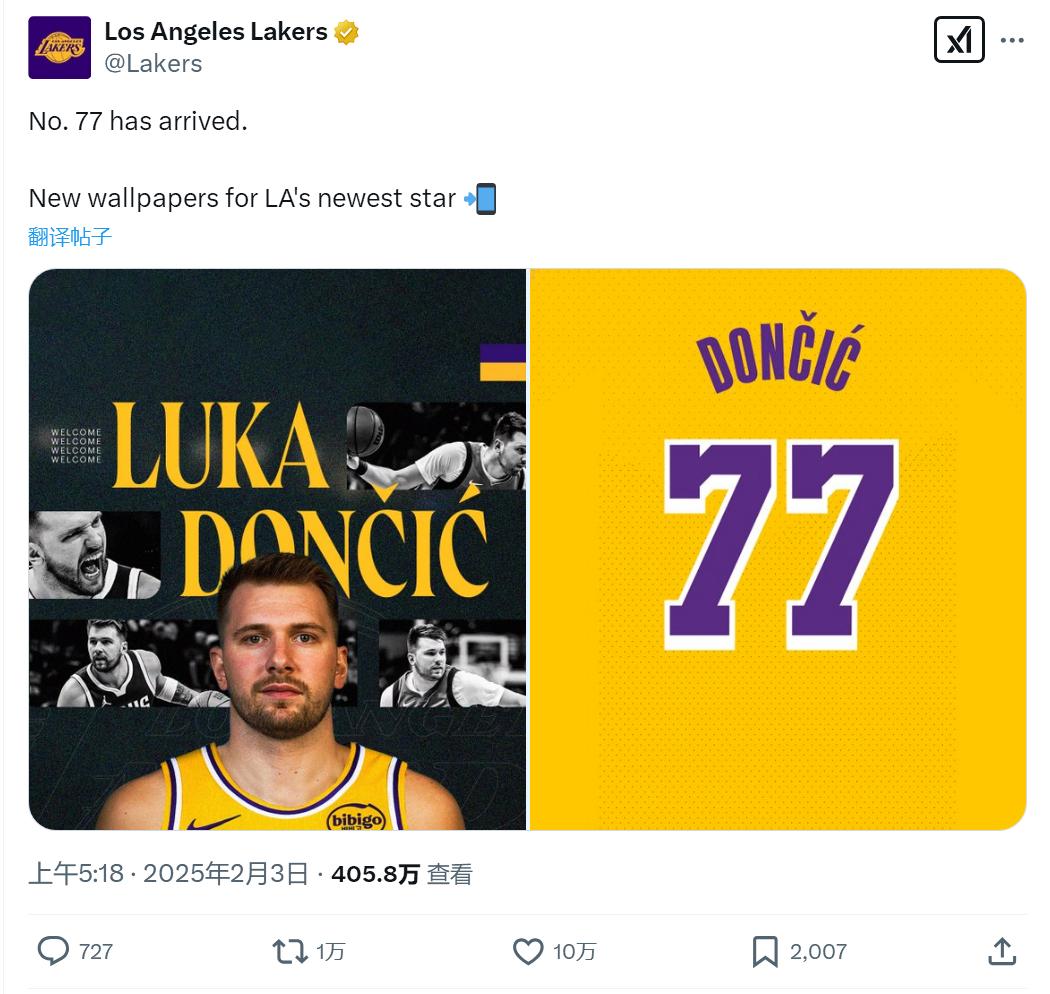Open the three-dot more options menu

pos(1012,41)
